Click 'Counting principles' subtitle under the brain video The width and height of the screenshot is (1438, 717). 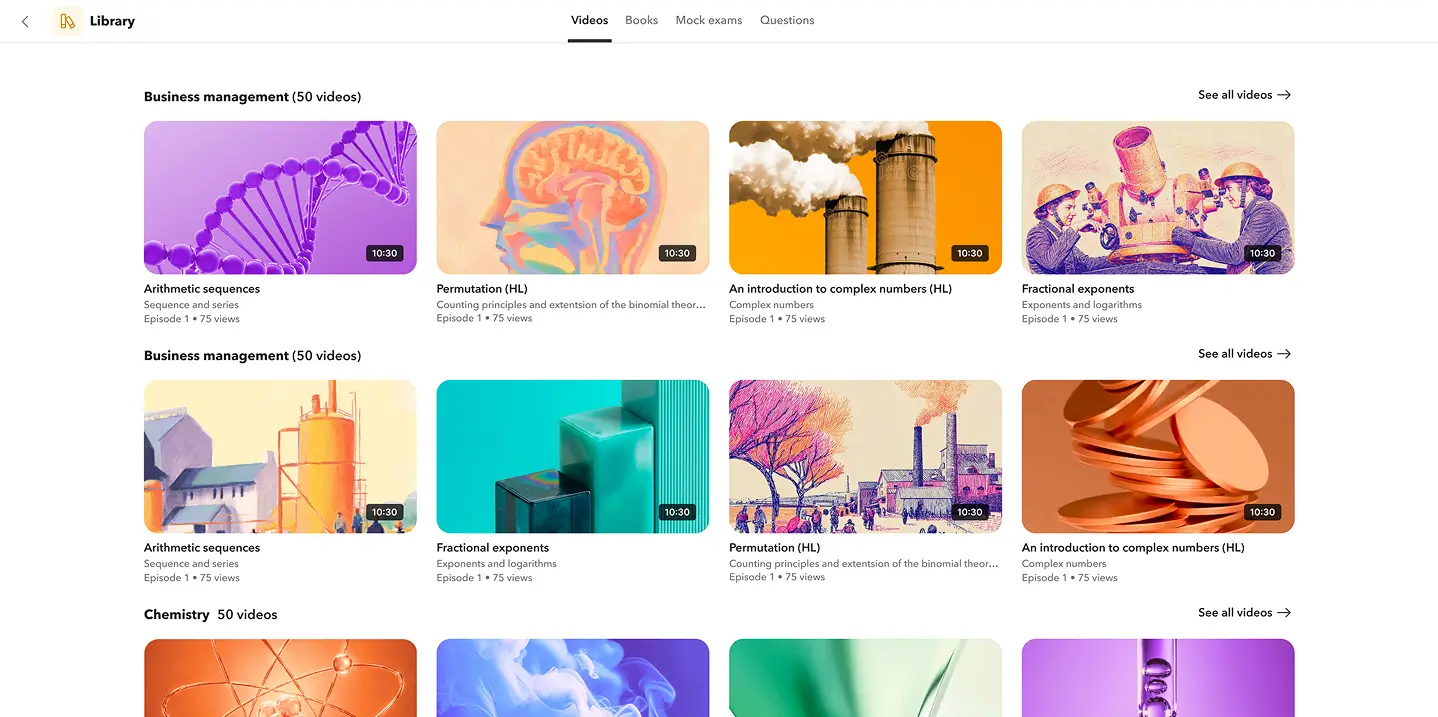point(571,305)
